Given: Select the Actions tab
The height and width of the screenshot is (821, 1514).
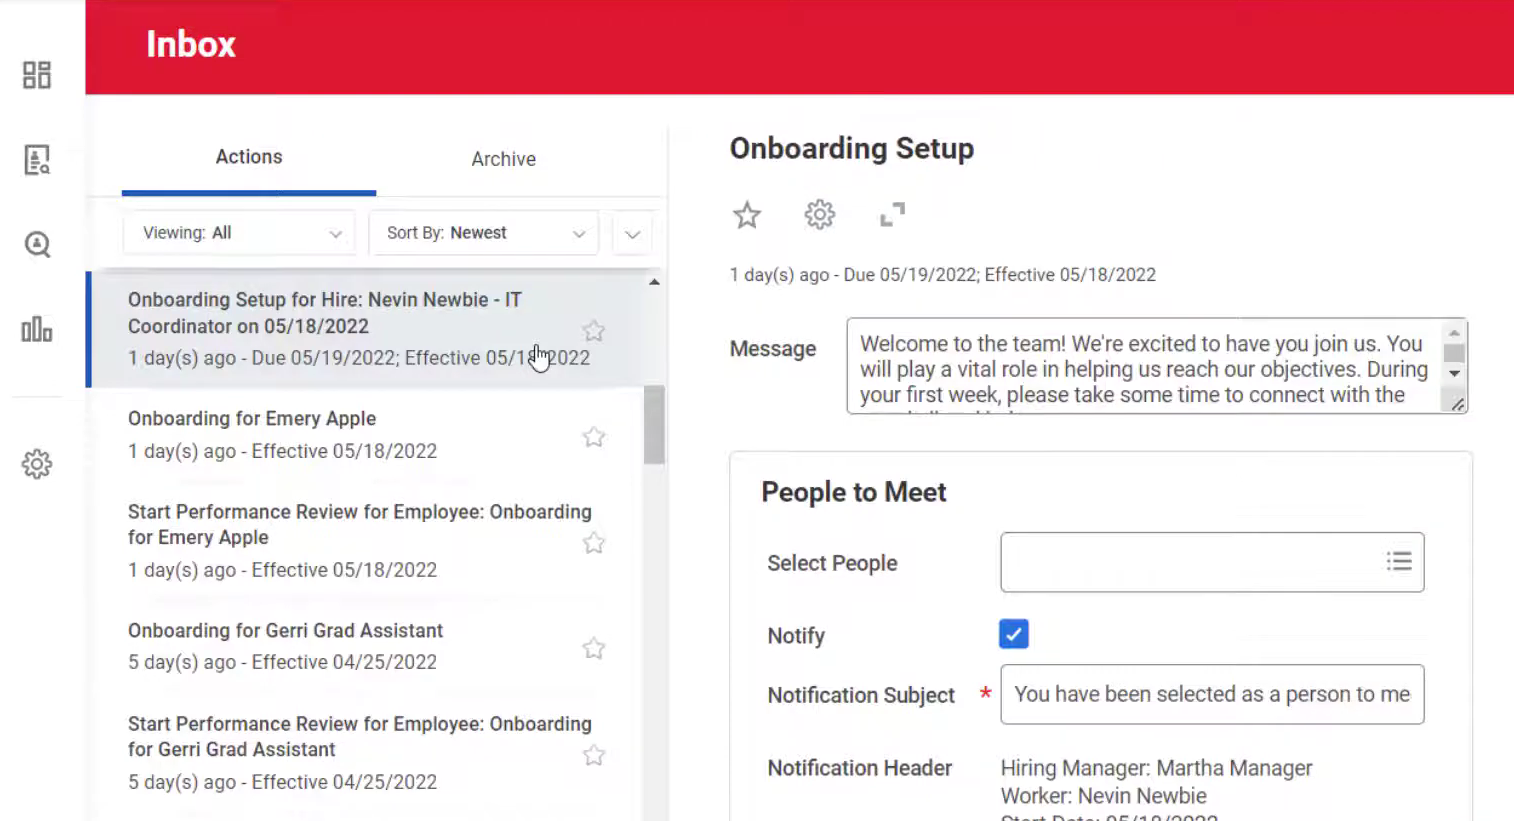Looking at the screenshot, I should pos(249,157).
